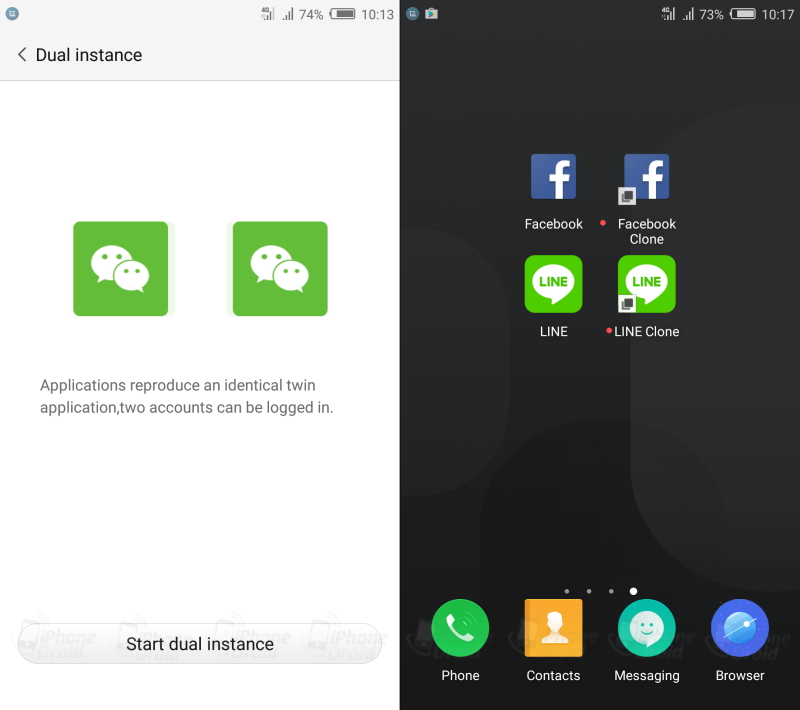The image size is (800, 710).
Task: Open the Facebook app
Action: point(554,176)
